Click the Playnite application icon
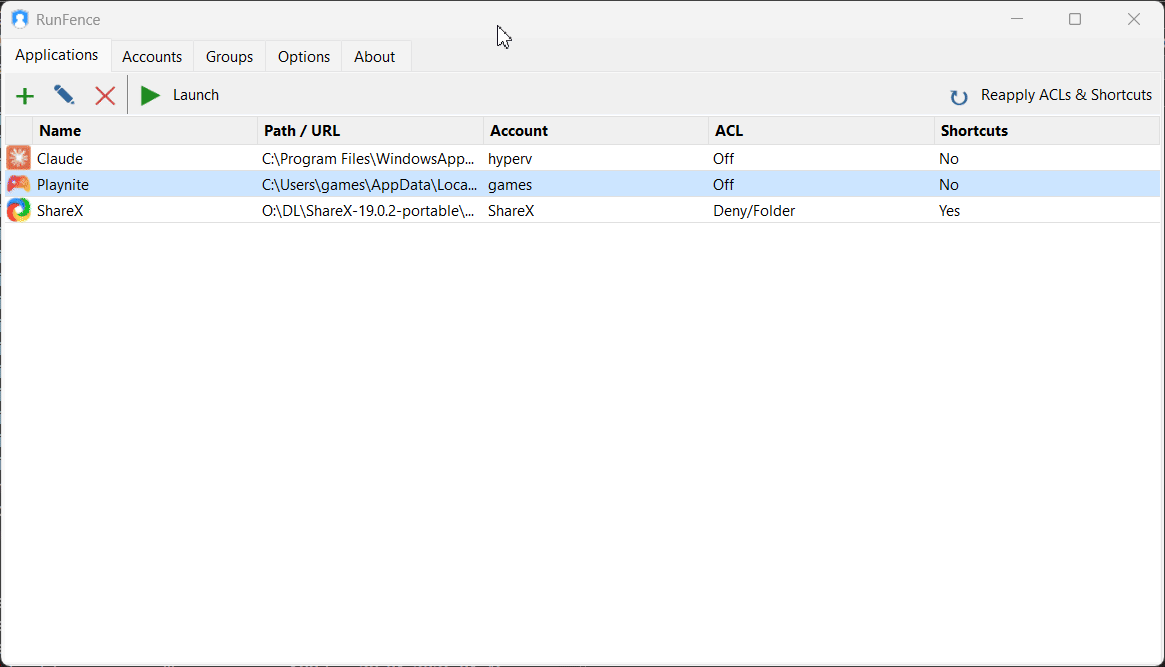Image resolution: width=1165 pixels, height=667 pixels. [18, 184]
